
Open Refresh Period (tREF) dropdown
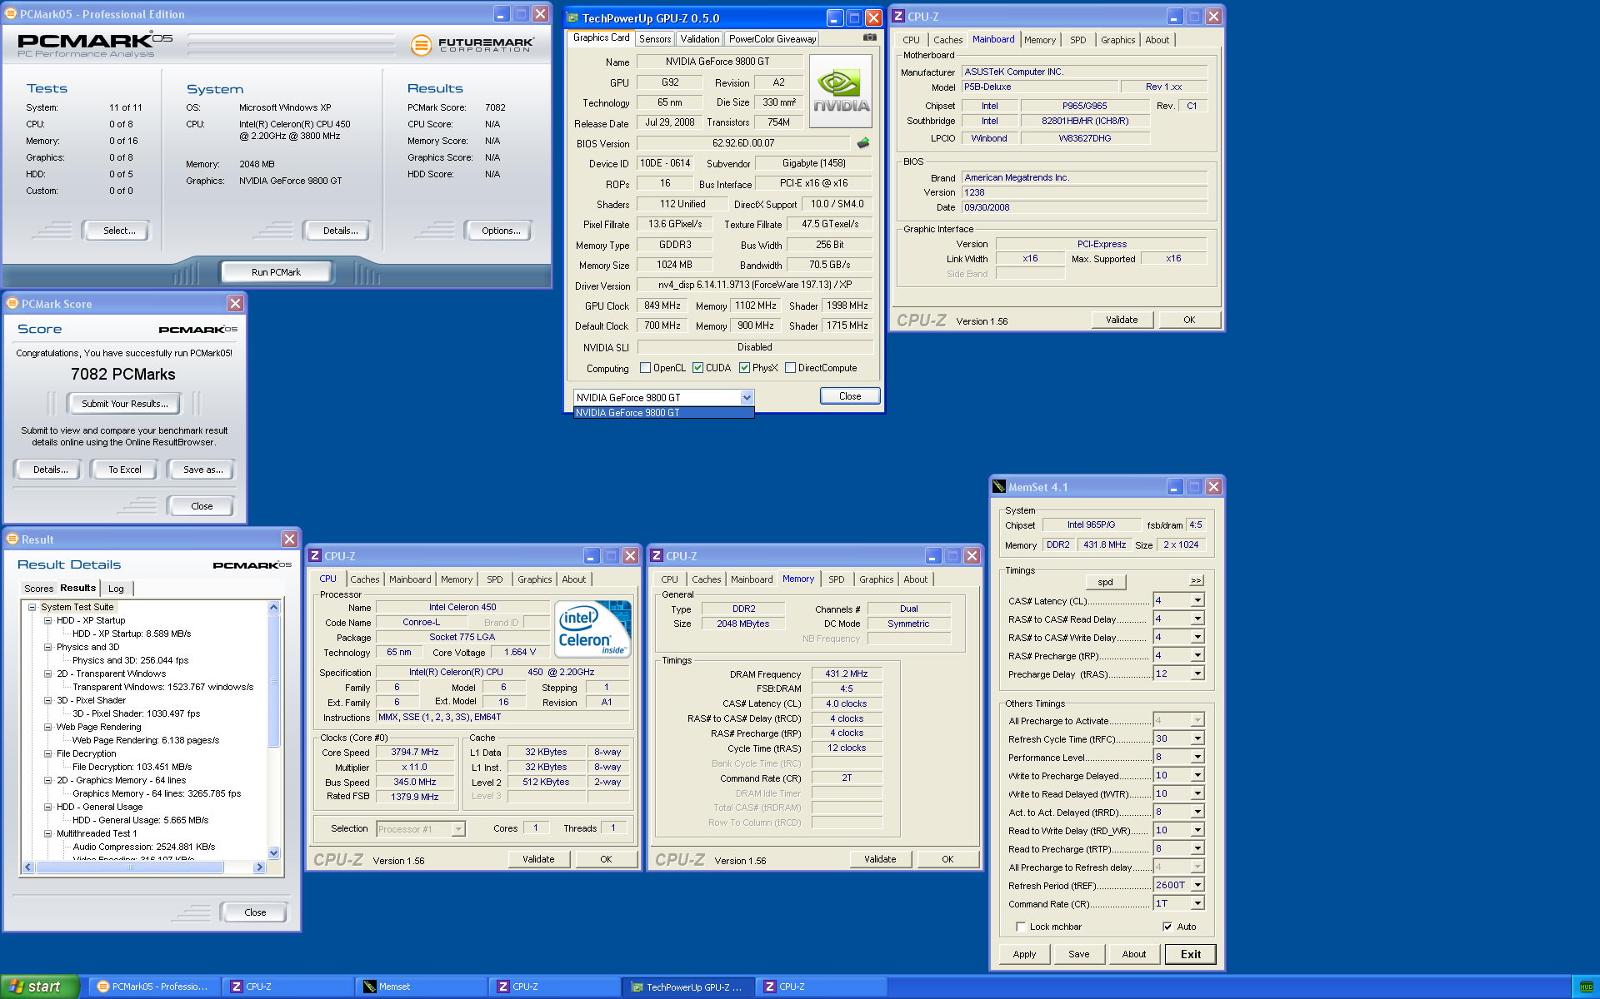pos(1197,885)
